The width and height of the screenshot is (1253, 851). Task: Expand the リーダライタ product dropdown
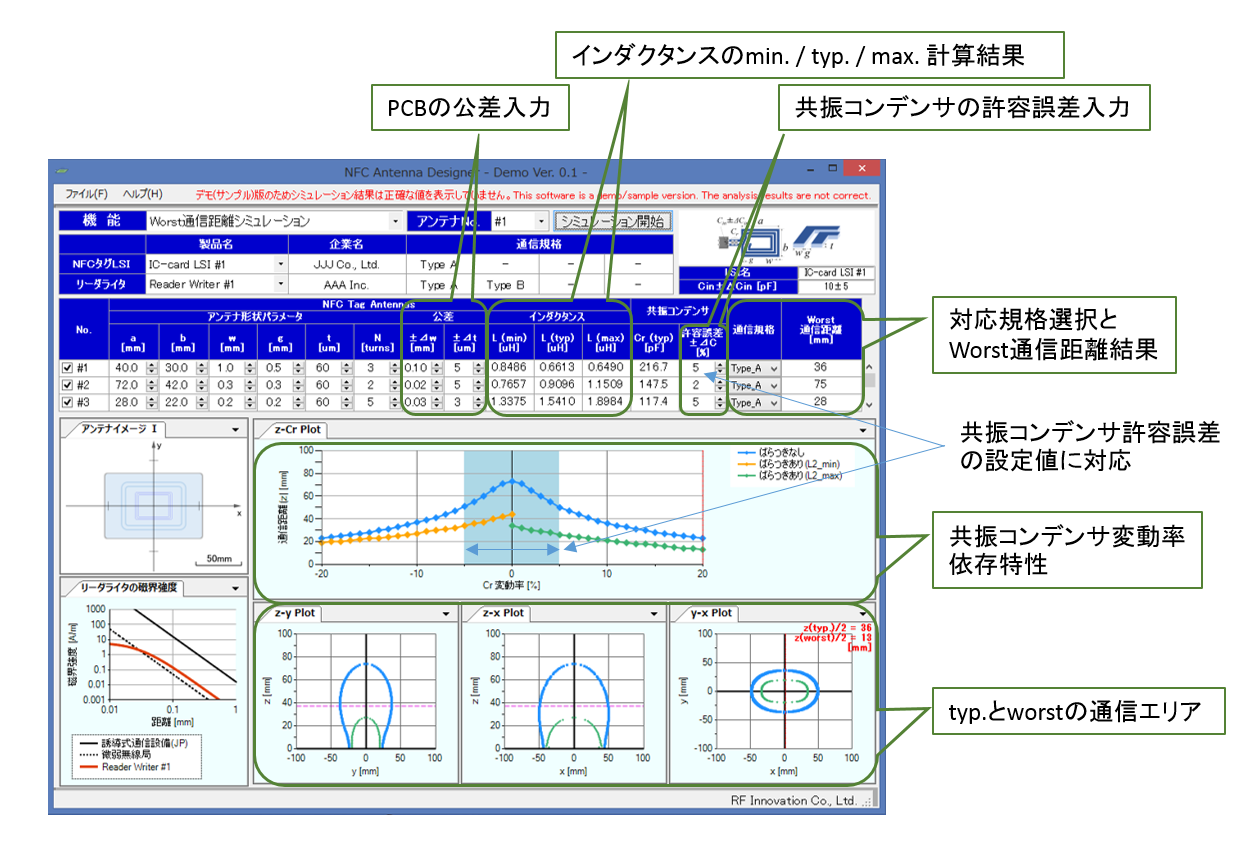pos(281,284)
